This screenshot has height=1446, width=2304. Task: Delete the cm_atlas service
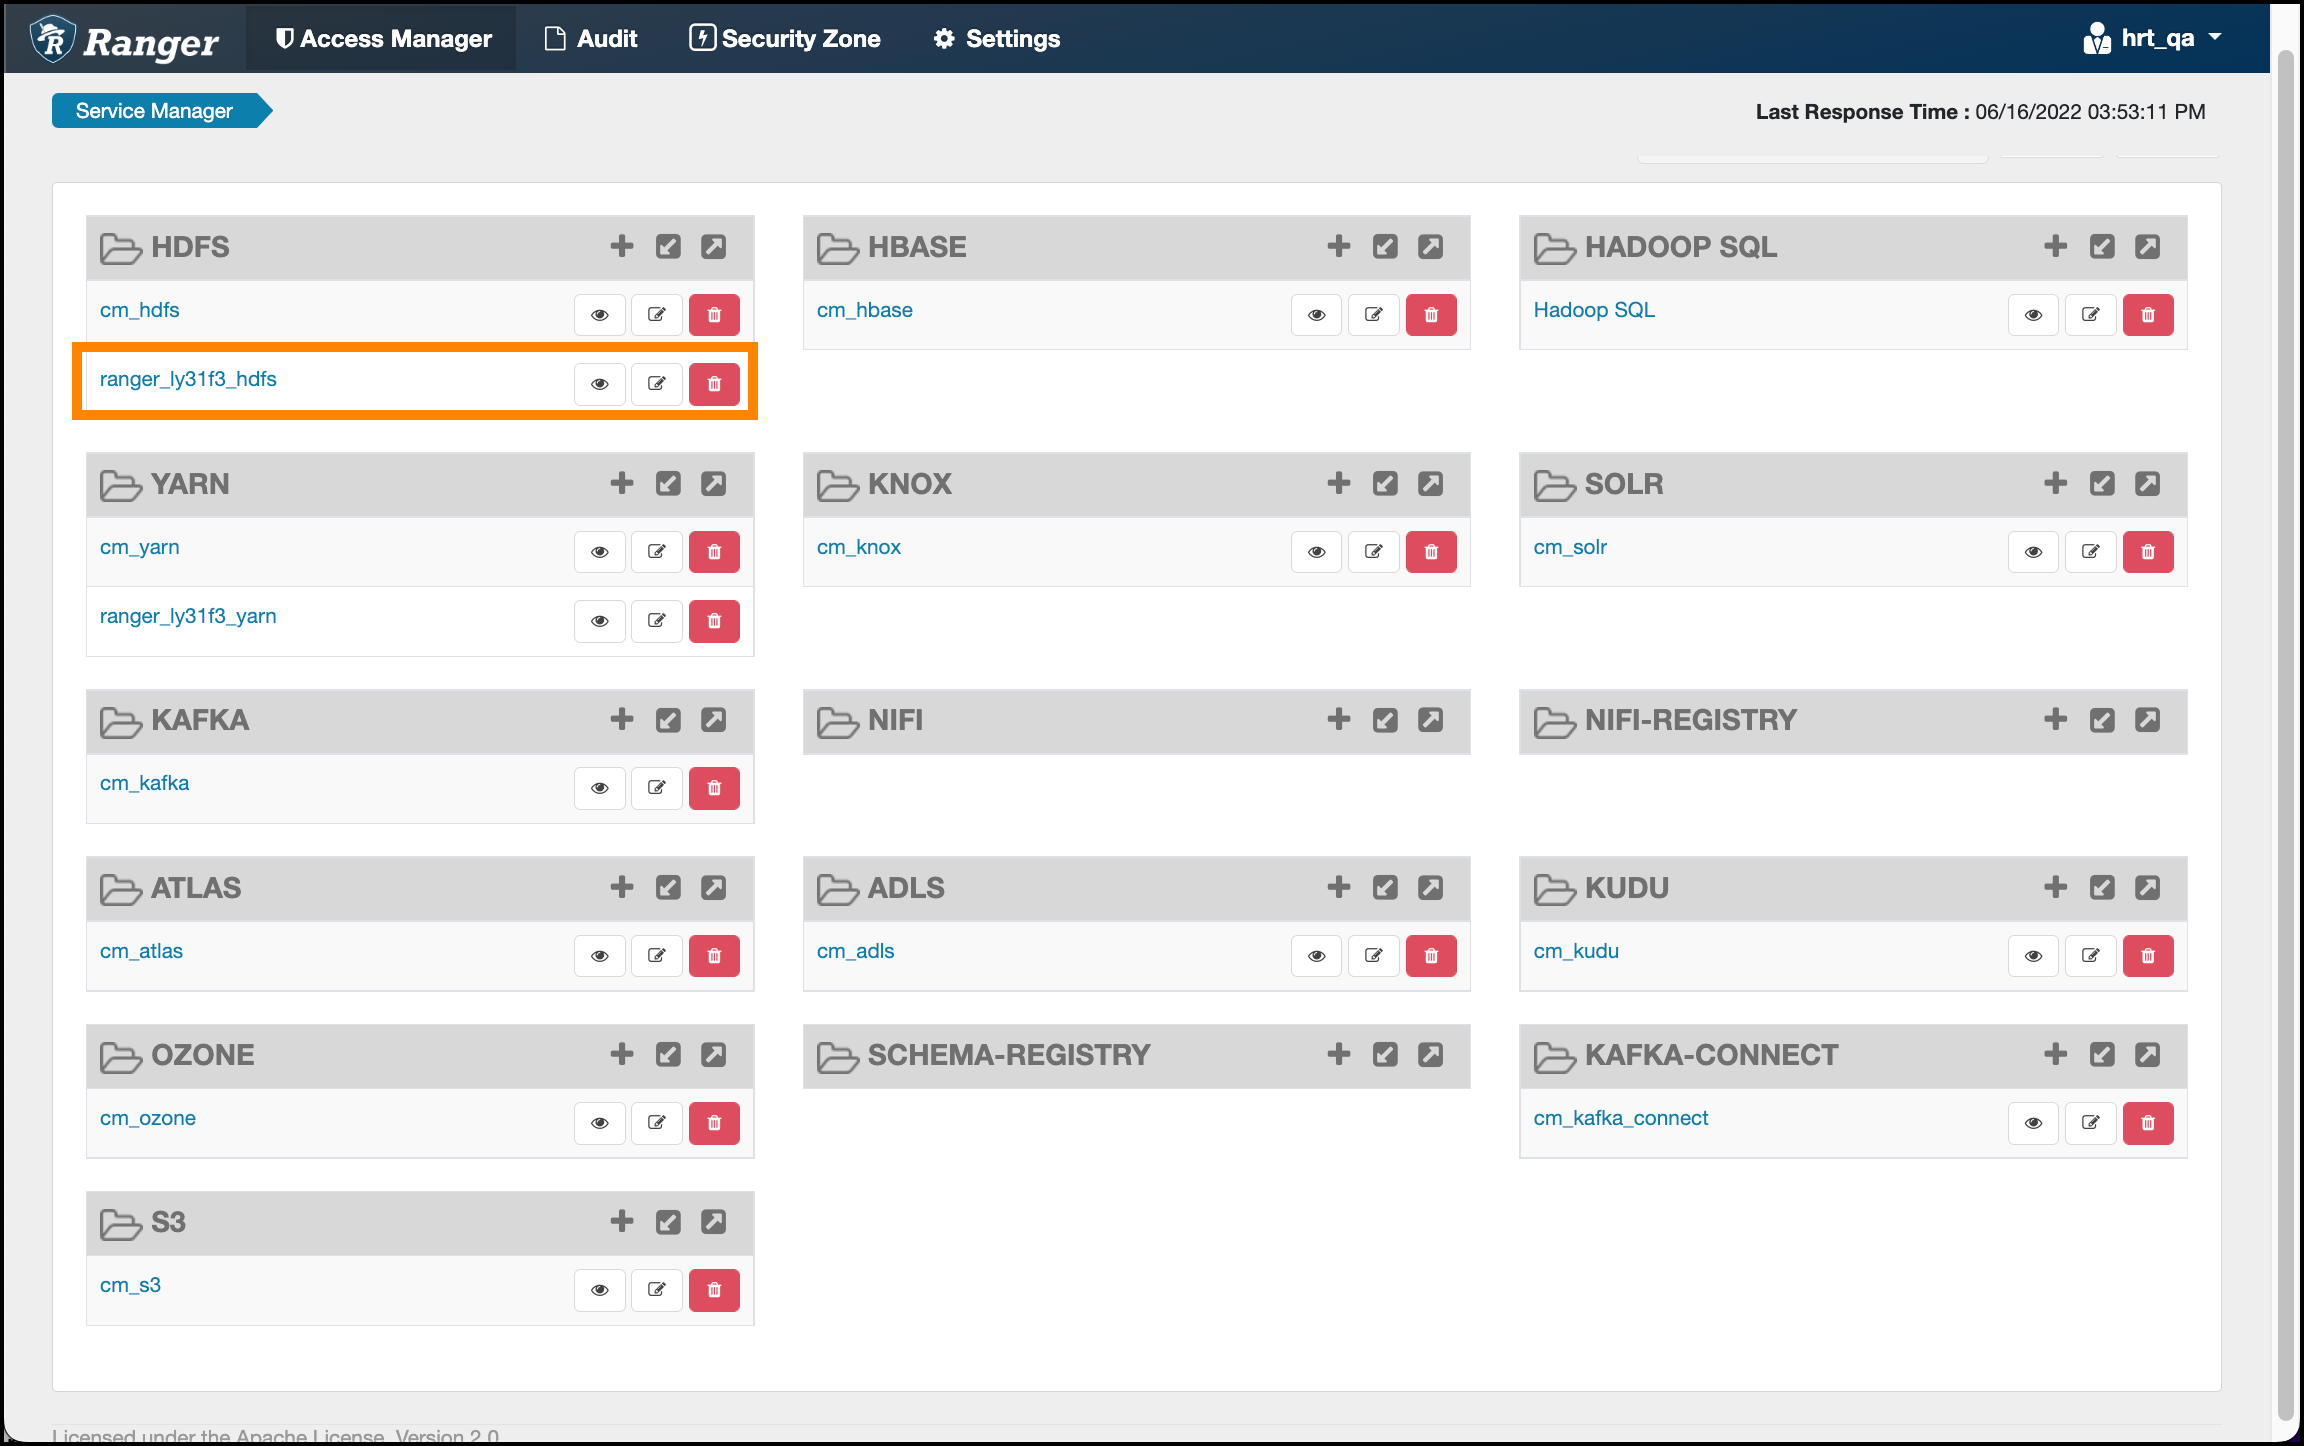pyautogui.click(x=714, y=955)
